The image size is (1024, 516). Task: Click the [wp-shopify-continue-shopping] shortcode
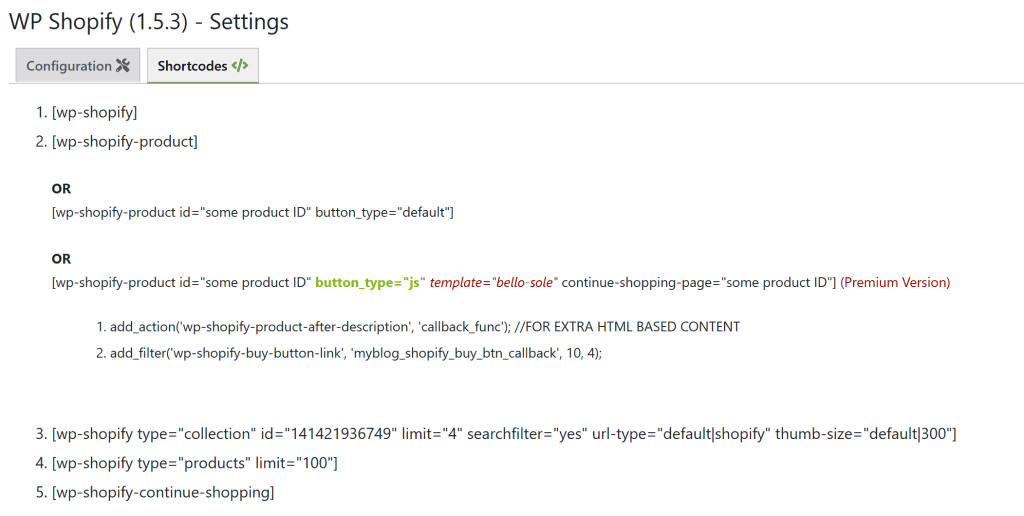tap(163, 492)
